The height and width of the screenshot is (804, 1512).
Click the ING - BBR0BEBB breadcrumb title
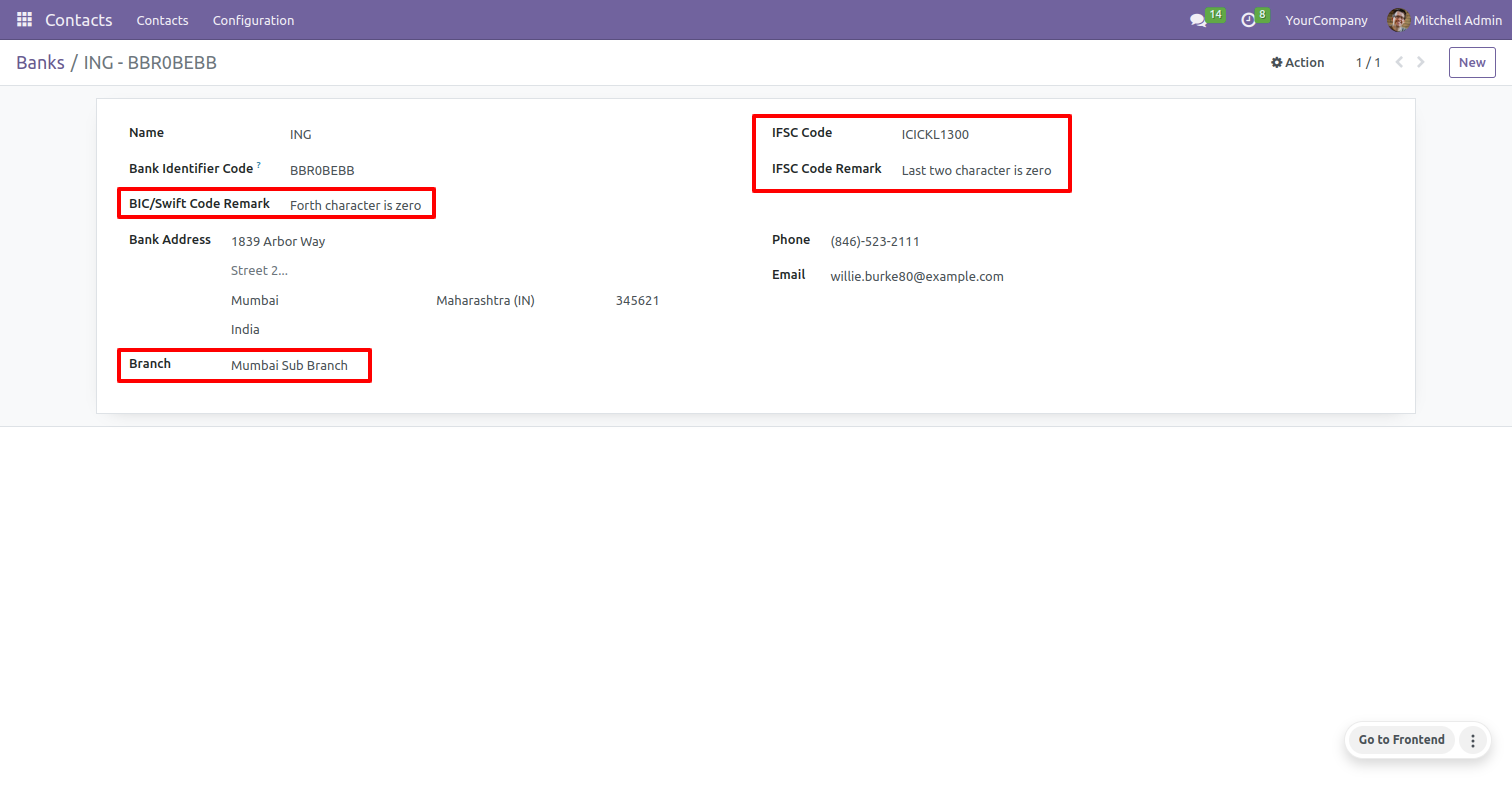150,63
